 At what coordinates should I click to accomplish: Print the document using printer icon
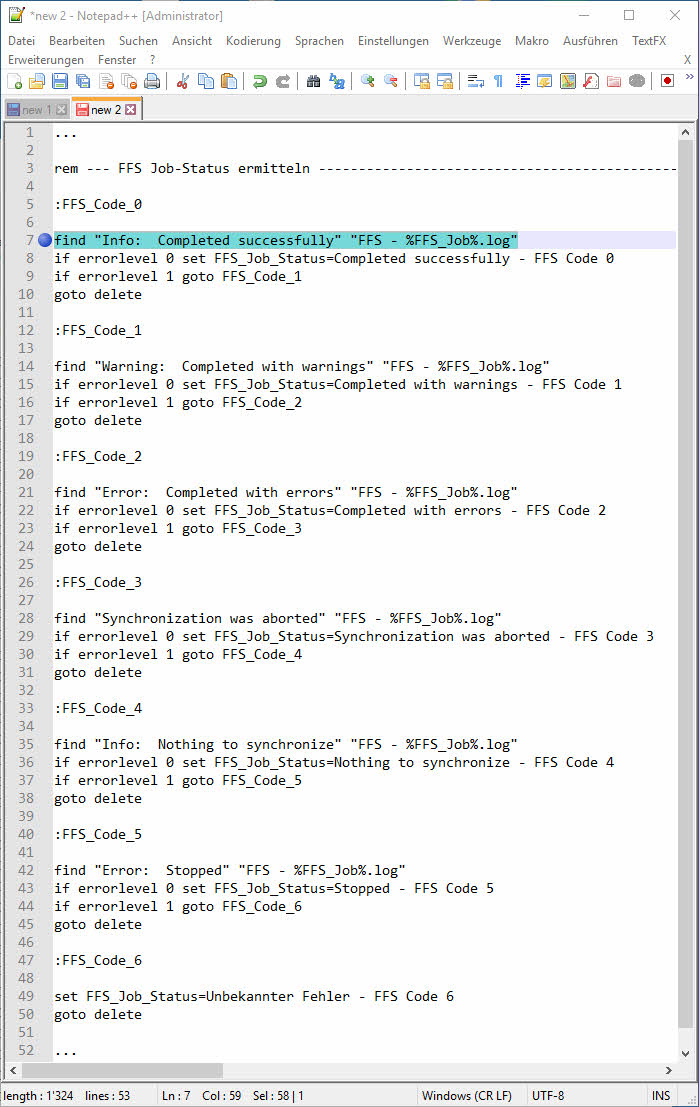pos(152,81)
